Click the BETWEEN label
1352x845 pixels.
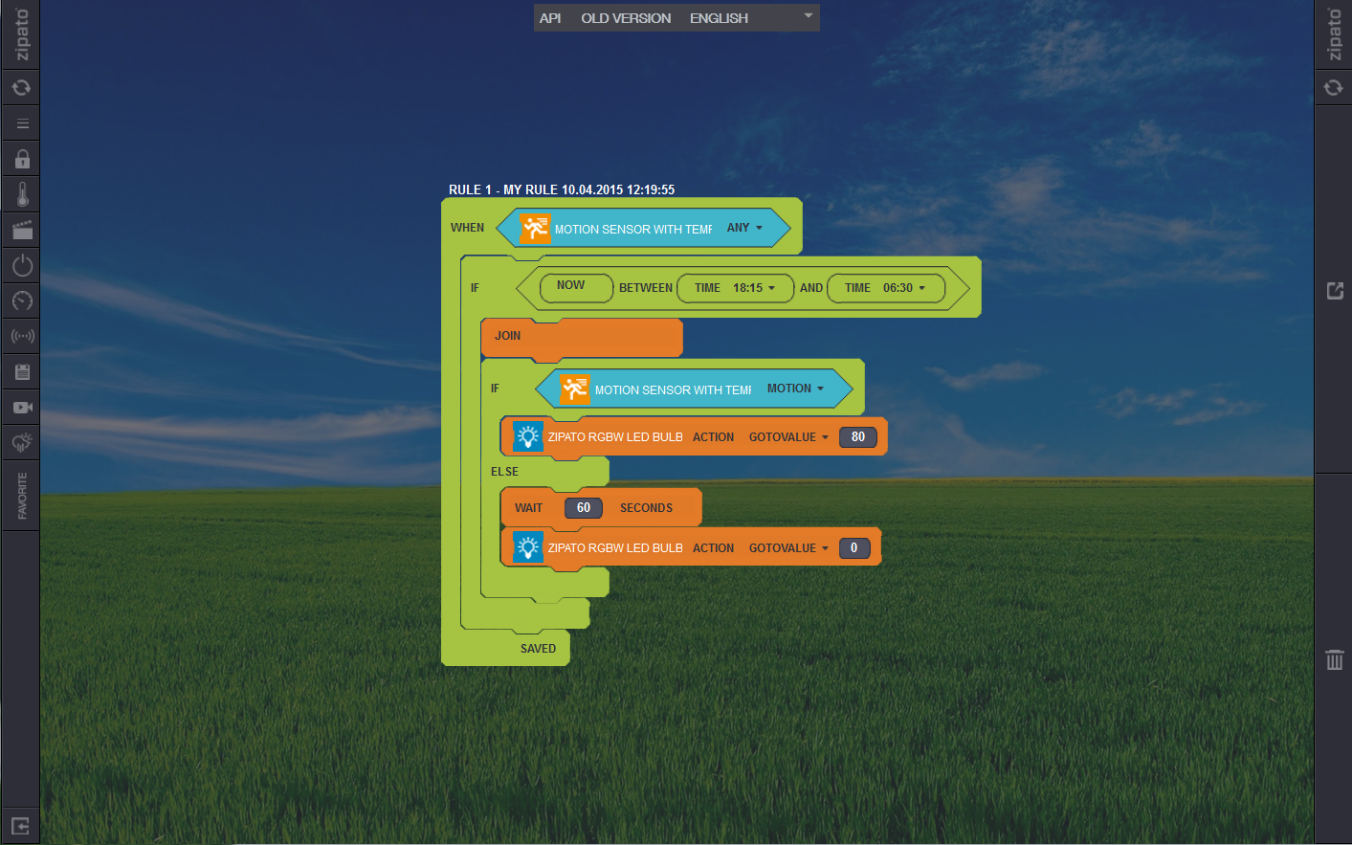click(x=646, y=288)
